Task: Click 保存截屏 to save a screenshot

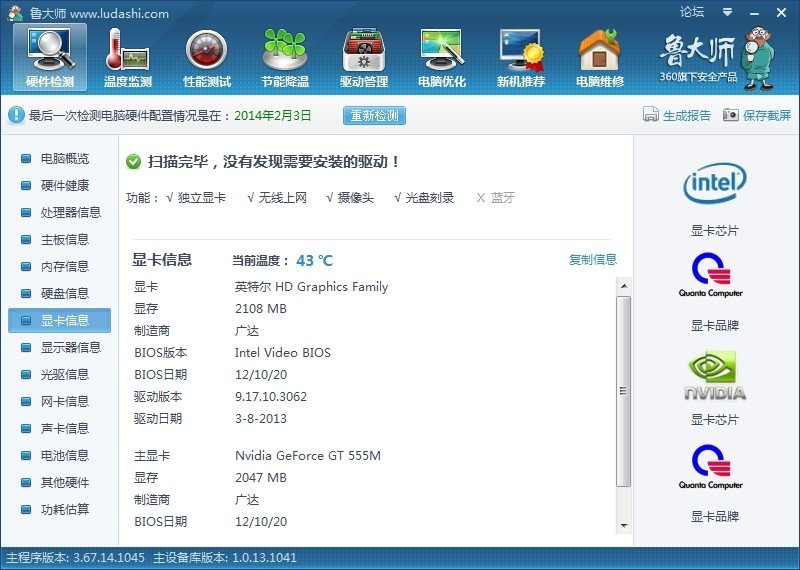Action: tap(757, 115)
